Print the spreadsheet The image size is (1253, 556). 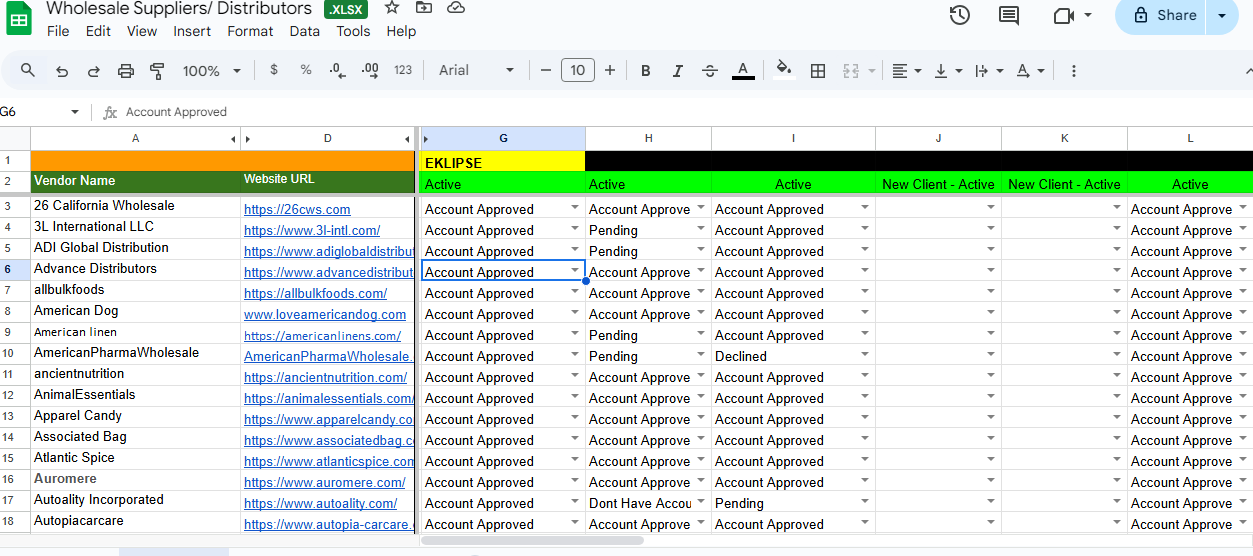(126, 70)
